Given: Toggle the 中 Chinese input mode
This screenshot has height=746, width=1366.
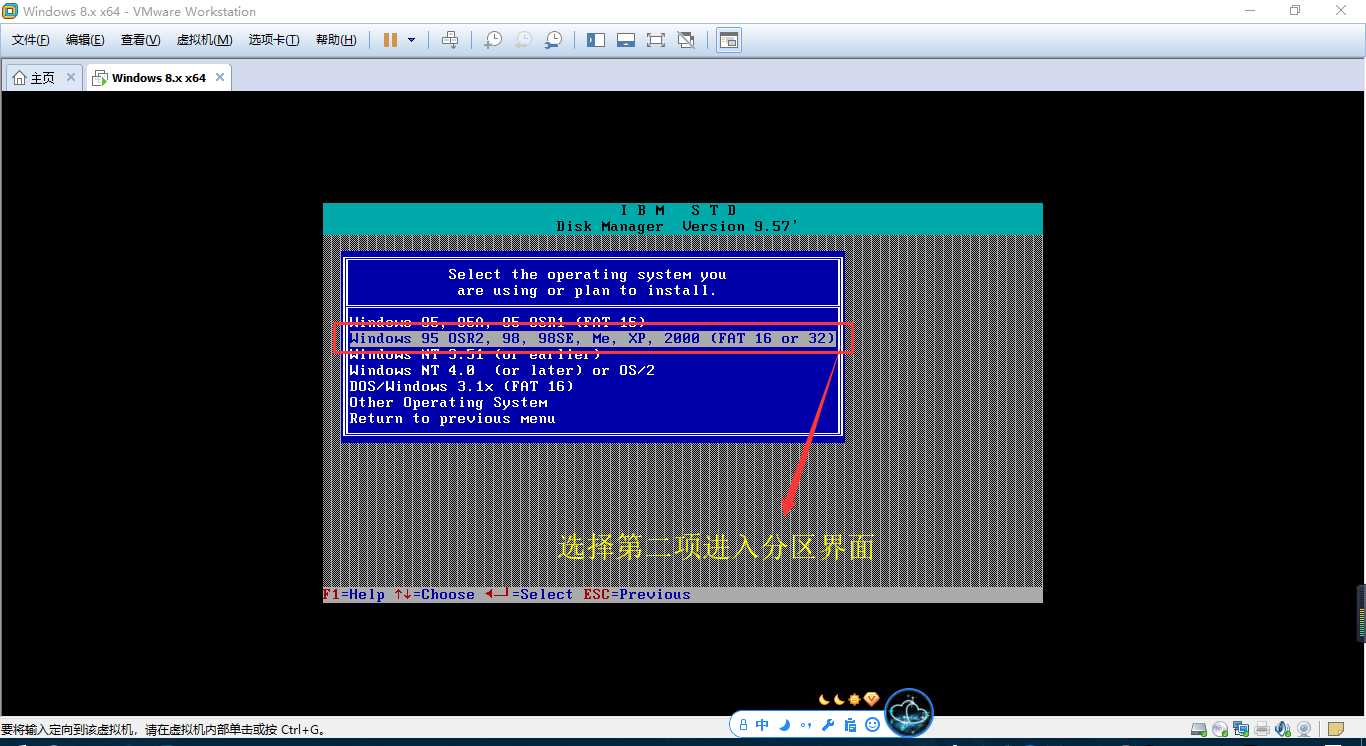Looking at the screenshot, I should [762, 725].
